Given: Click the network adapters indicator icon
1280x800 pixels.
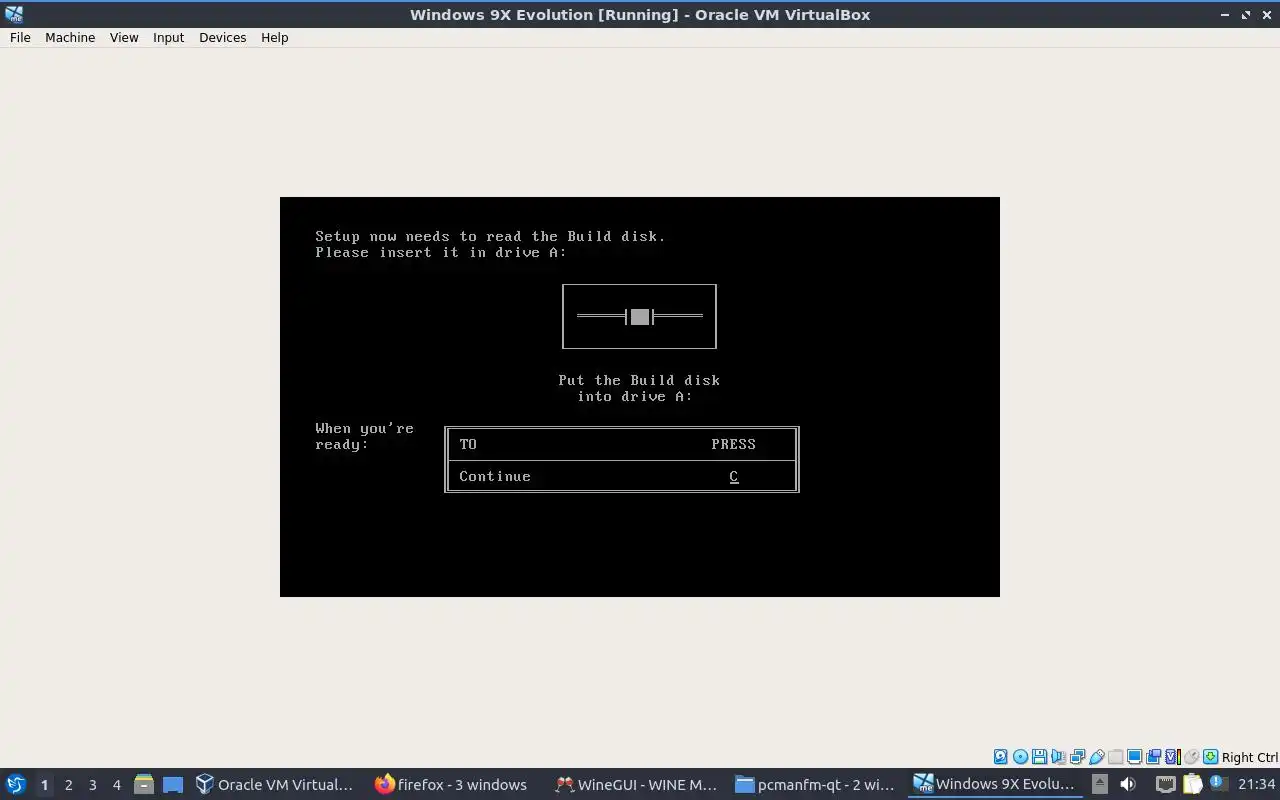Looking at the screenshot, I should tap(1077, 757).
